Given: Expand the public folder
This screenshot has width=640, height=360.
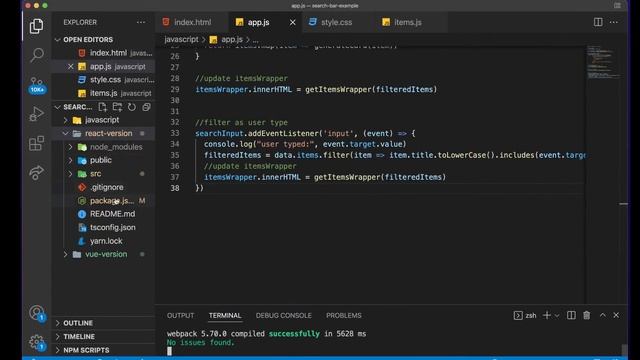Looking at the screenshot, I should pyautogui.click(x=104, y=160).
